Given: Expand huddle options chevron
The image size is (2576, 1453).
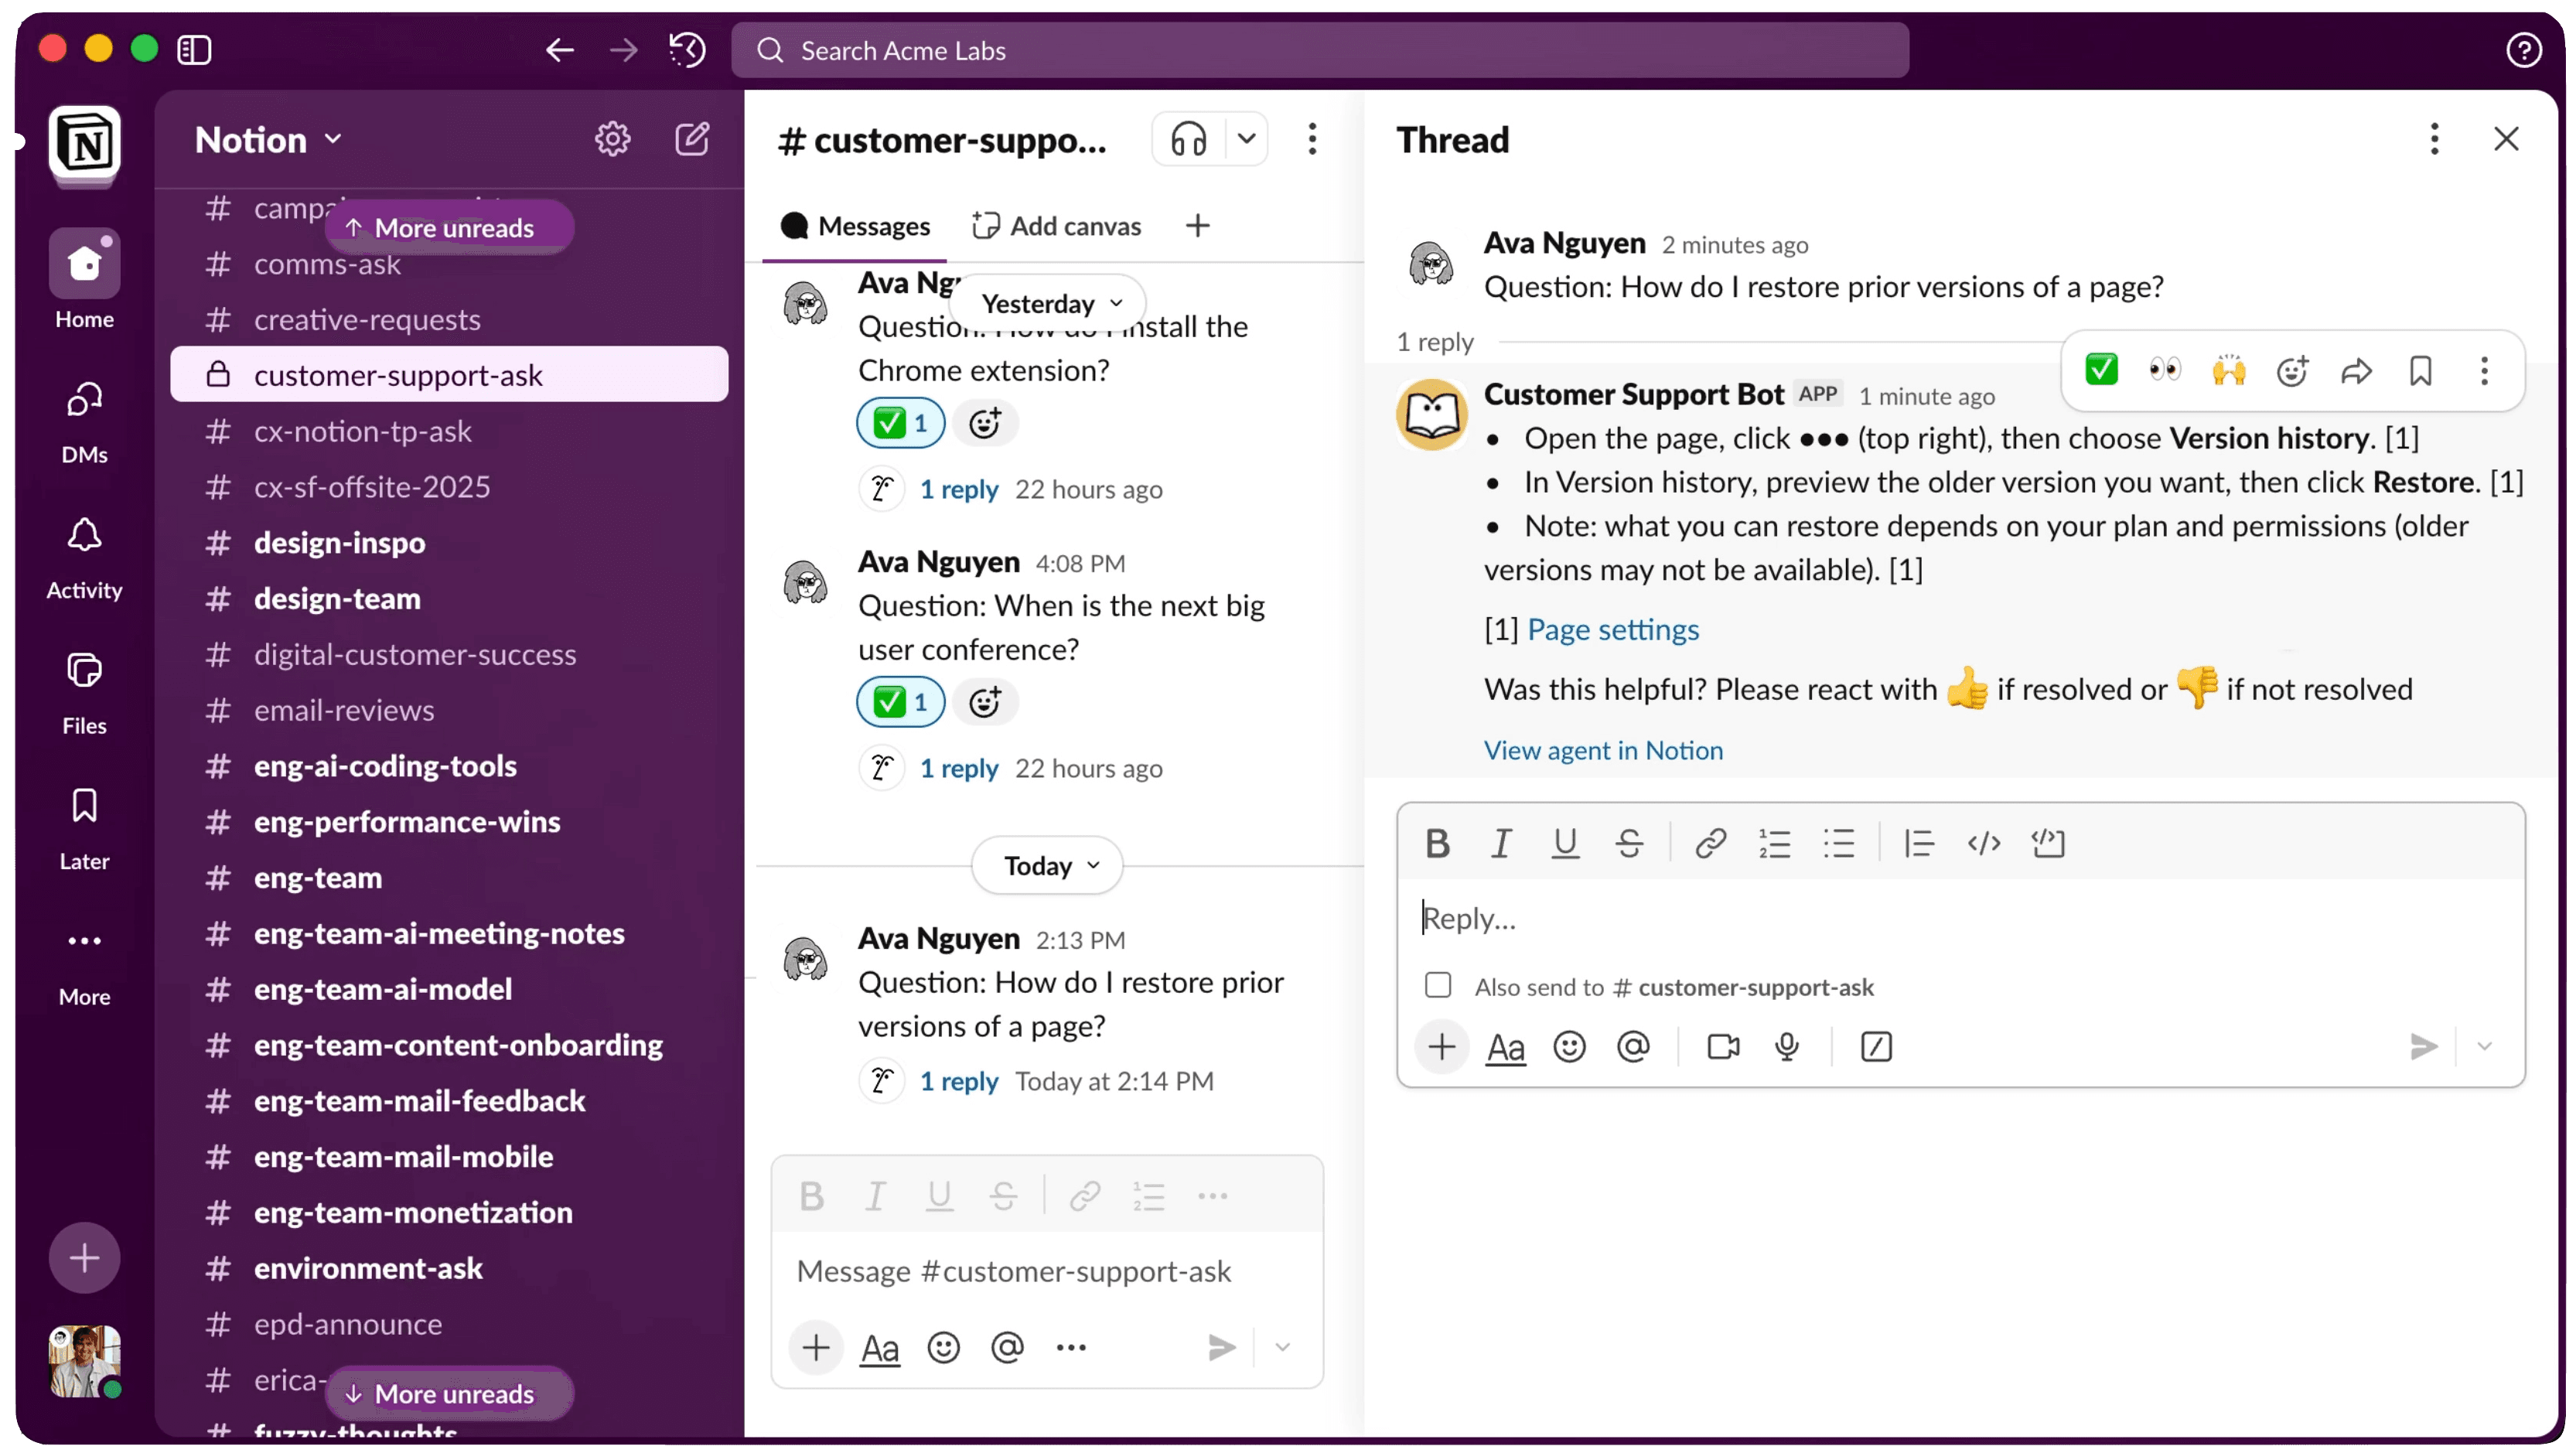Looking at the screenshot, I should [x=1246, y=139].
